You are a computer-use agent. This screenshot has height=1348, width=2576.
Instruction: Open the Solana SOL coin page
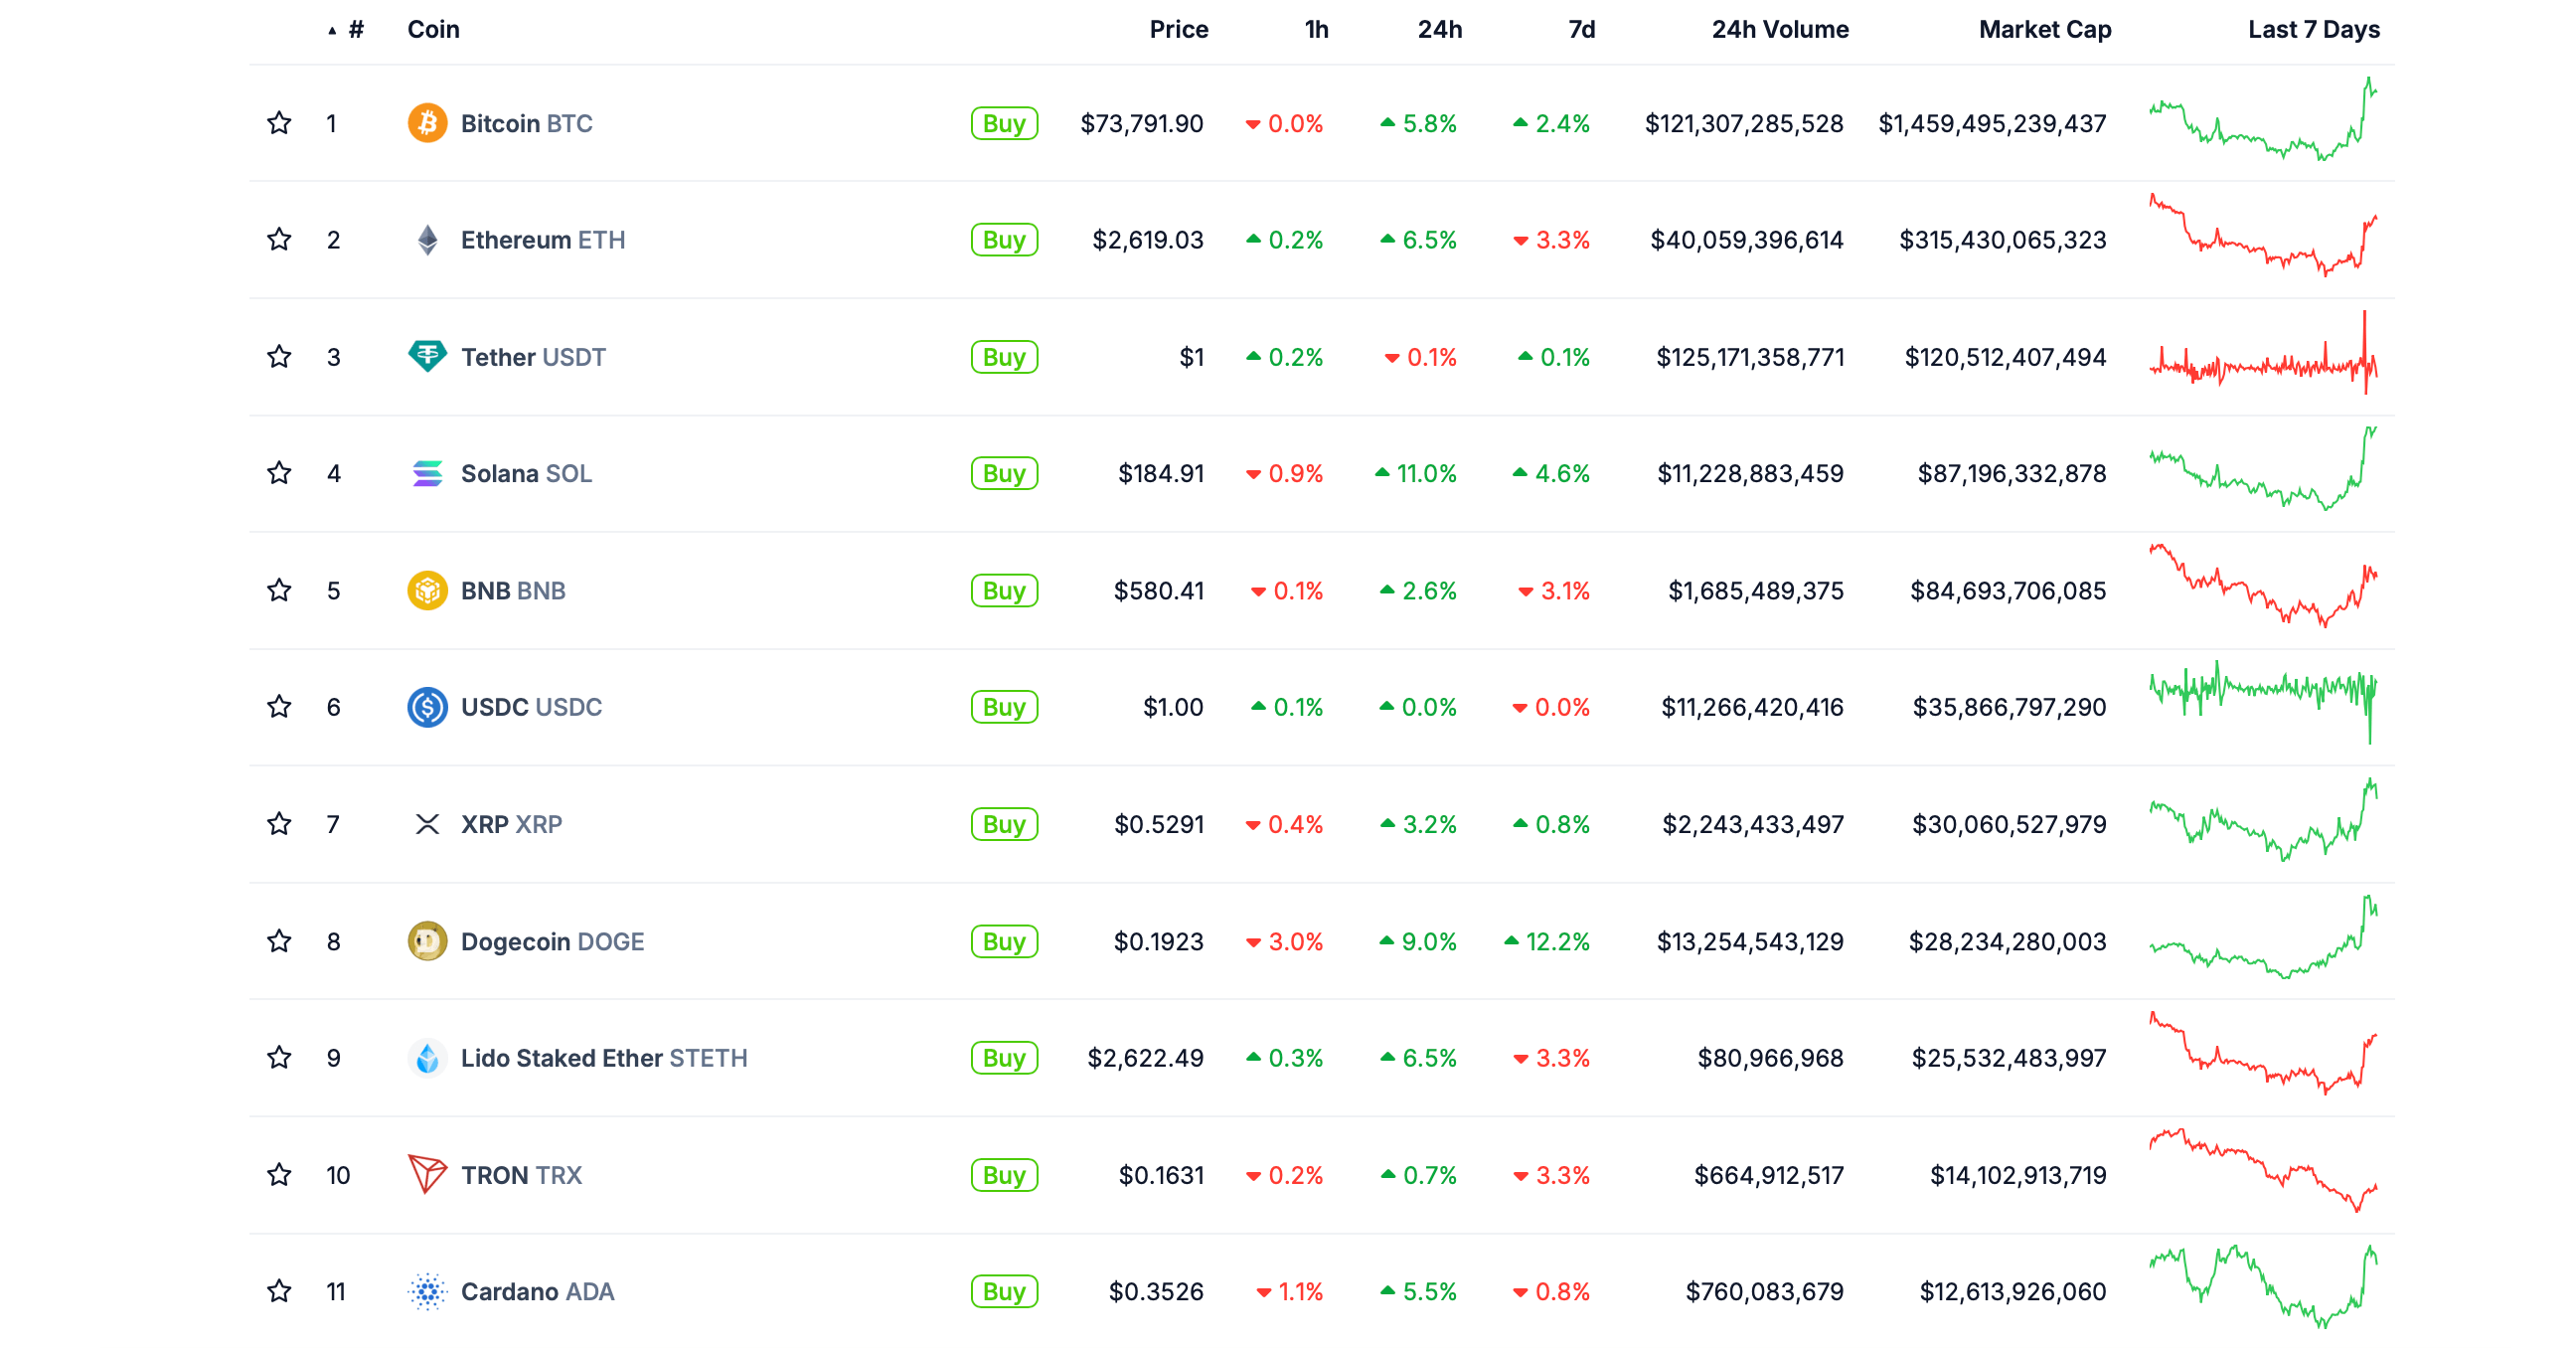point(526,474)
